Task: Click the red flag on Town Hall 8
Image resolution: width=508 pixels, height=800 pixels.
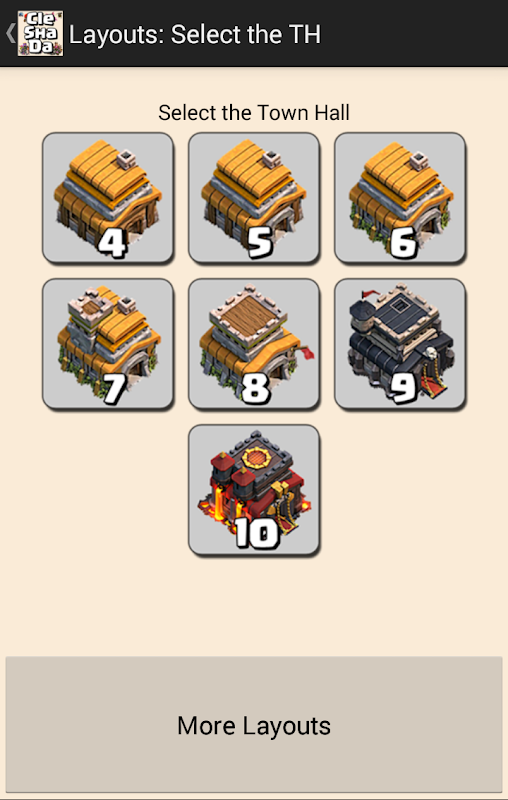Action: (306, 352)
